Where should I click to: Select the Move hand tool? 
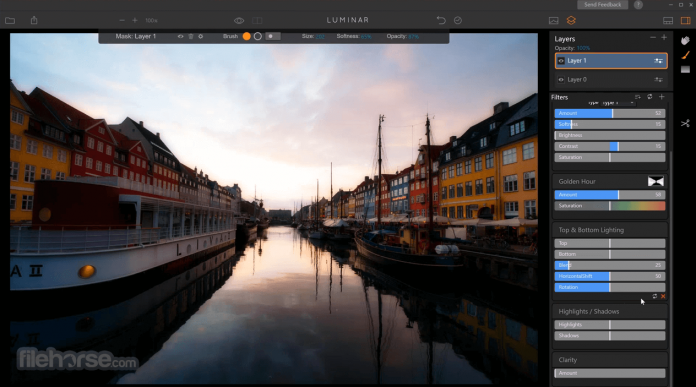(x=685, y=40)
